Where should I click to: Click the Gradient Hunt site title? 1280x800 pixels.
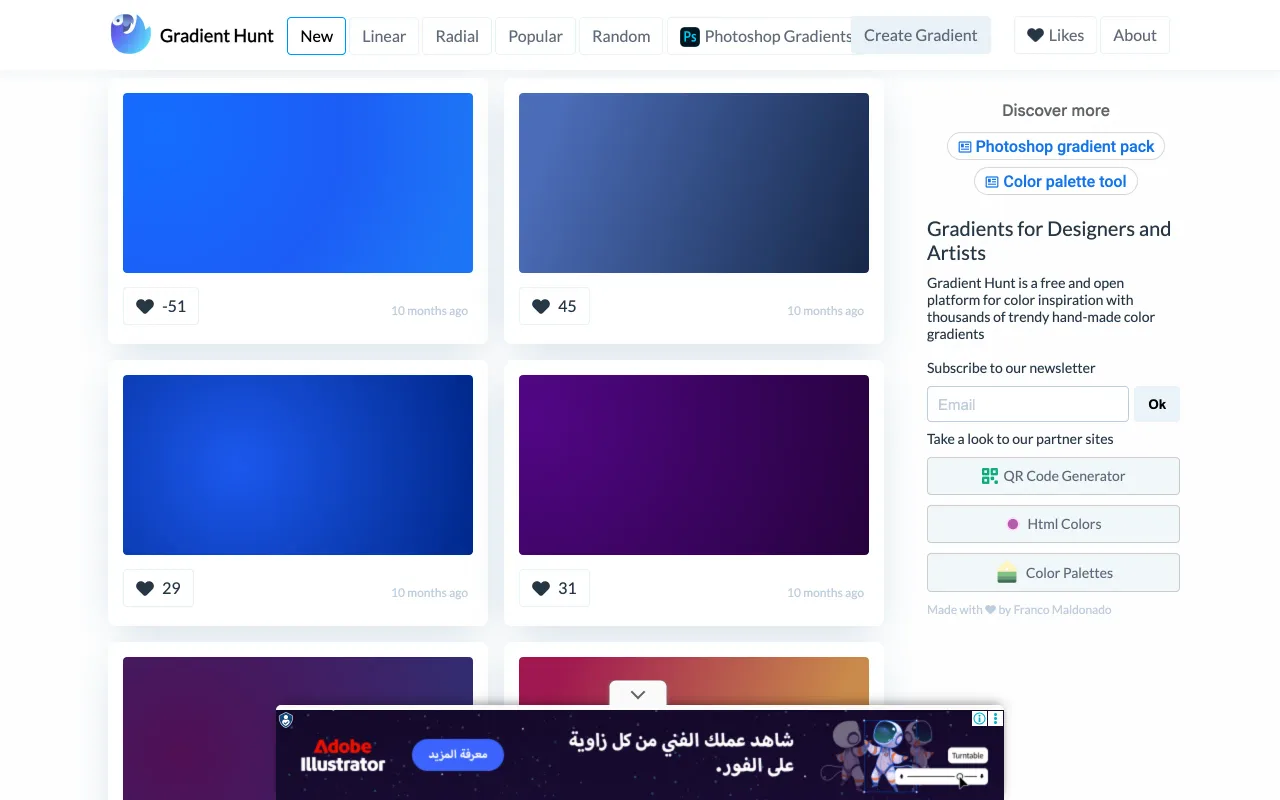click(x=217, y=36)
